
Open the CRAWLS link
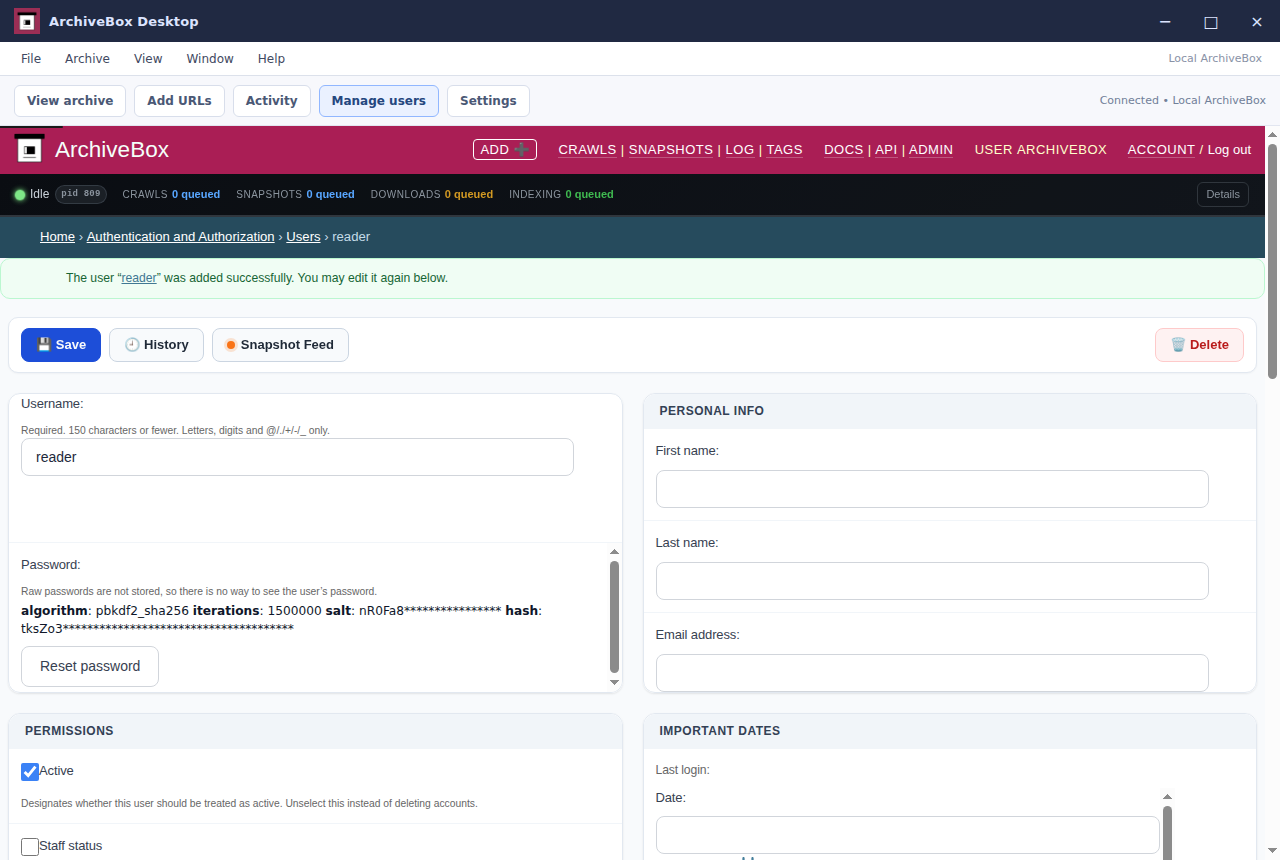[x=587, y=150]
